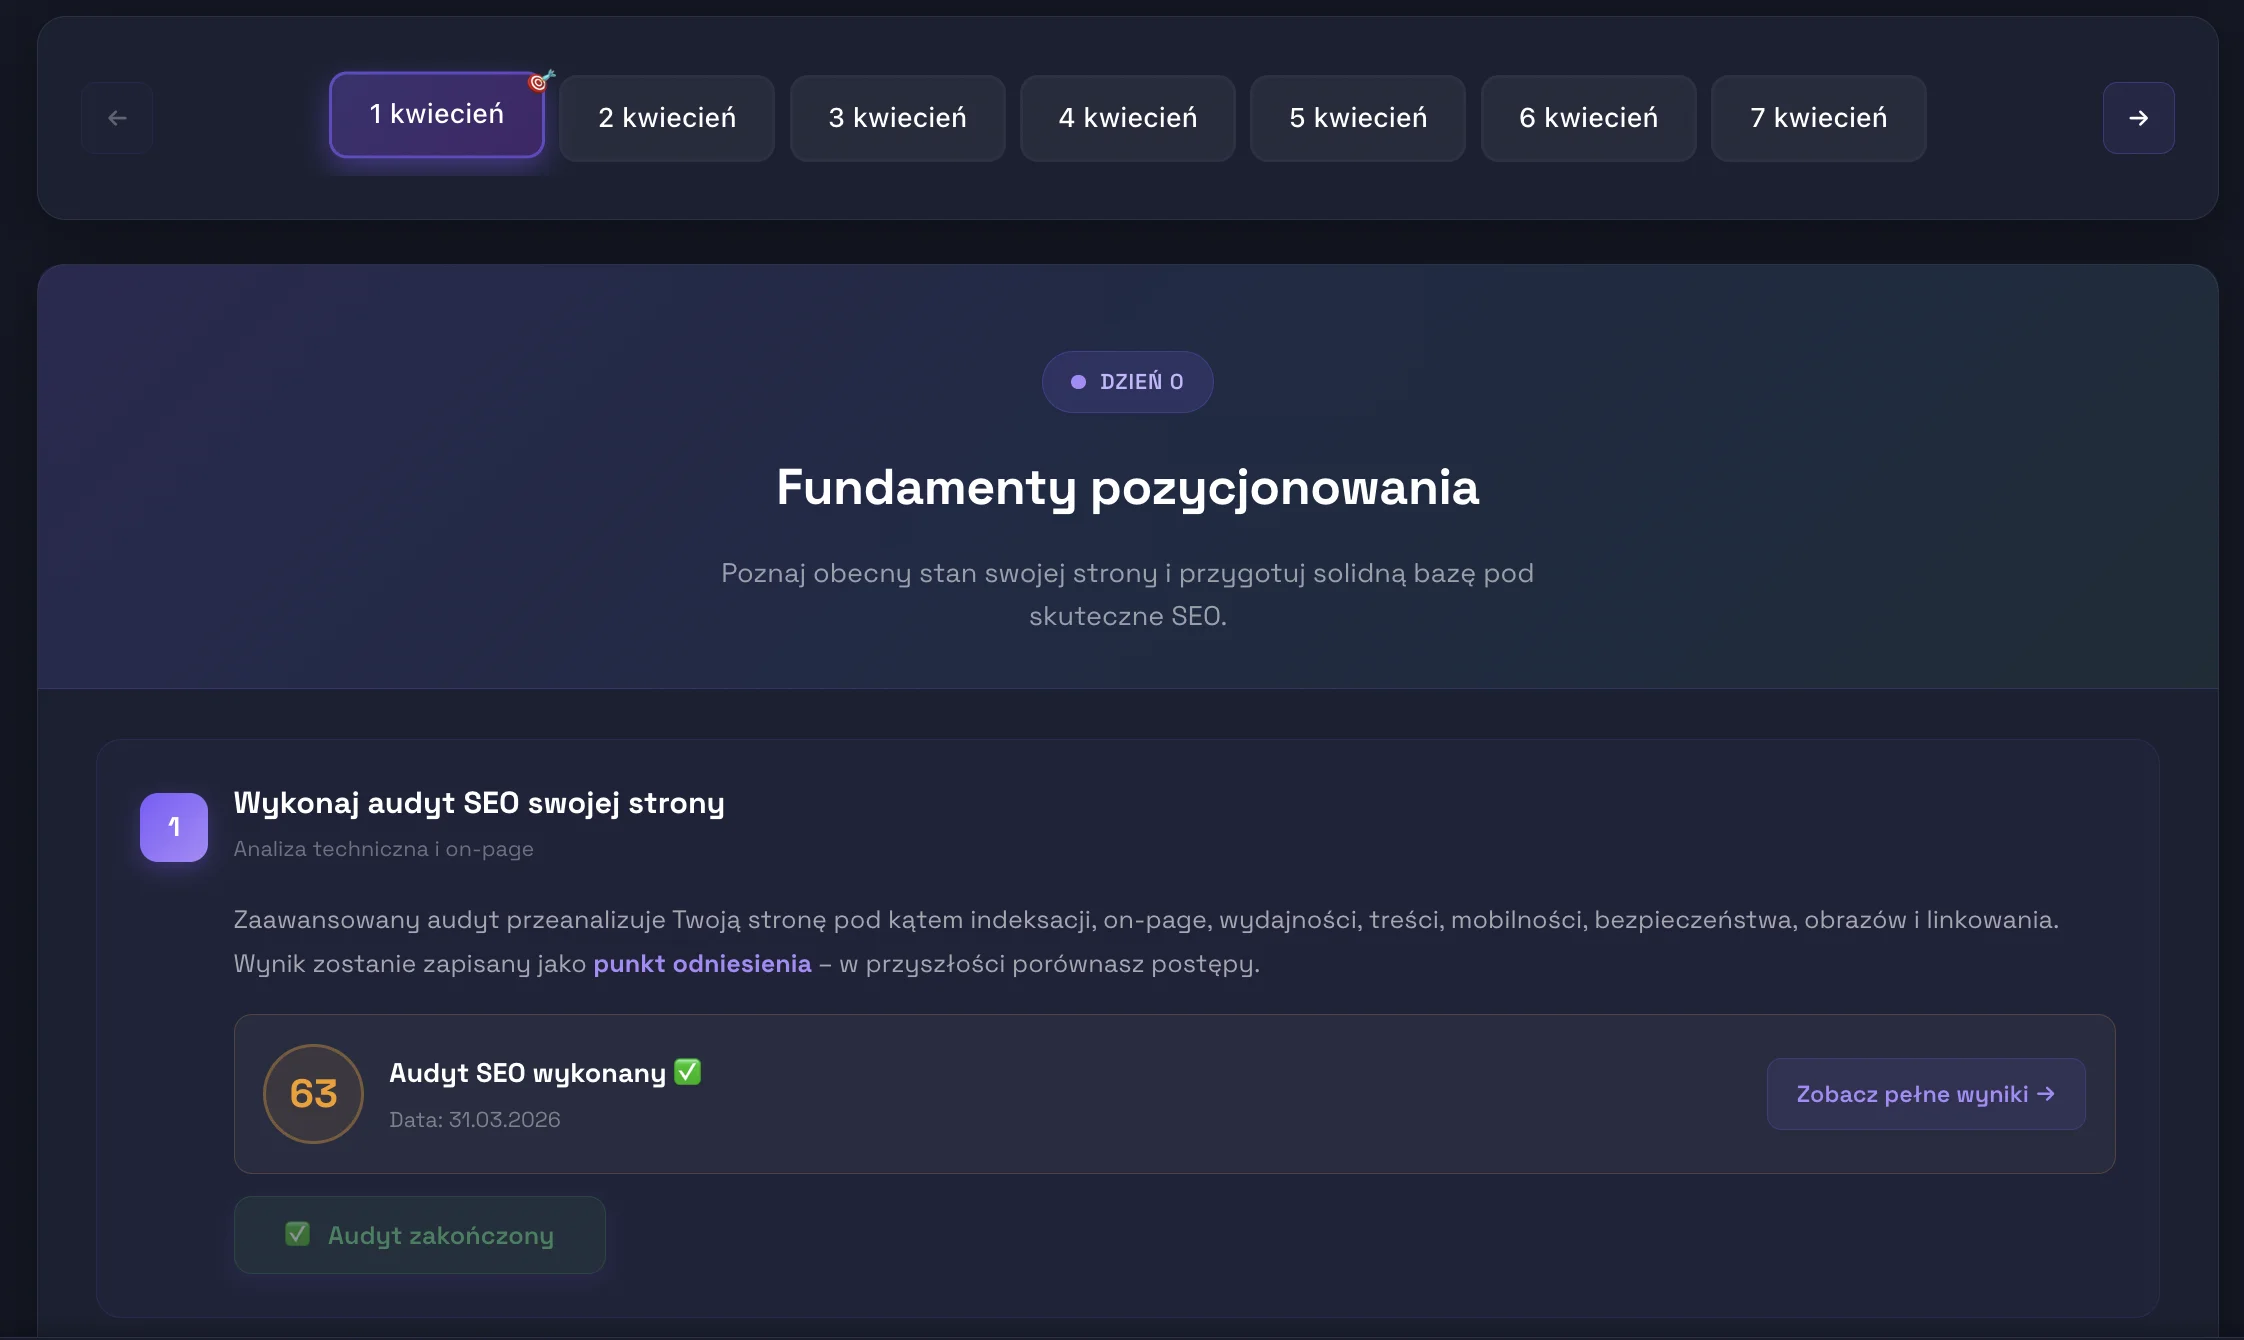Click the left arrow navigation icon
This screenshot has width=2244, height=1340.
click(x=117, y=117)
